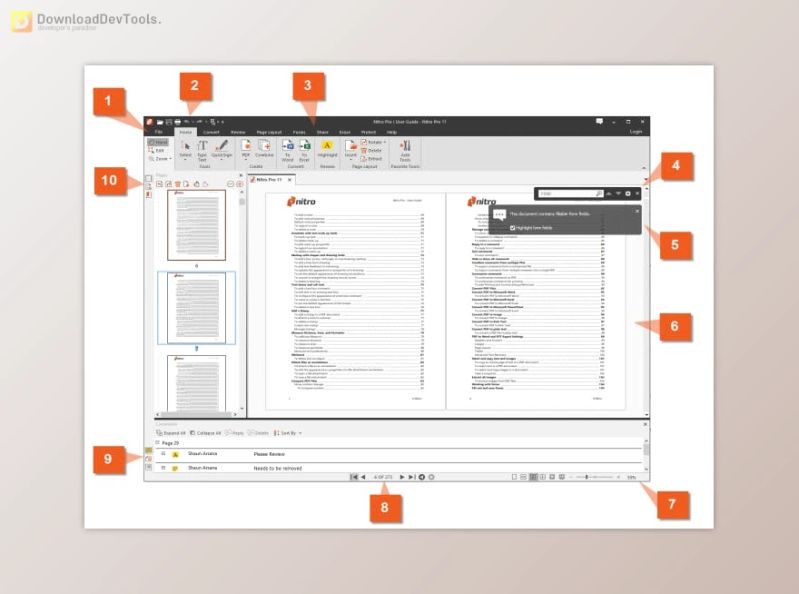Click the Add Tools icon
The image size is (799, 594).
(x=405, y=150)
